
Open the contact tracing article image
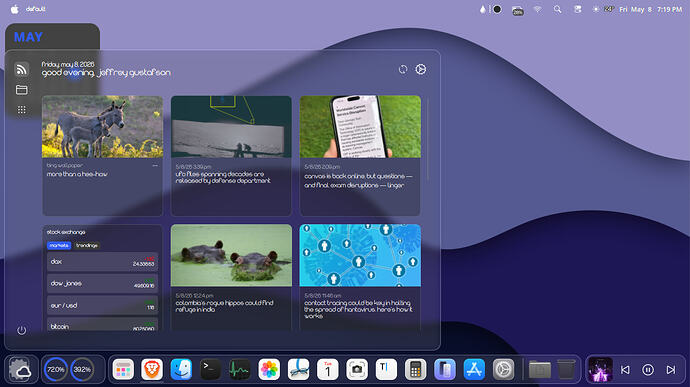pyautogui.click(x=360, y=255)
